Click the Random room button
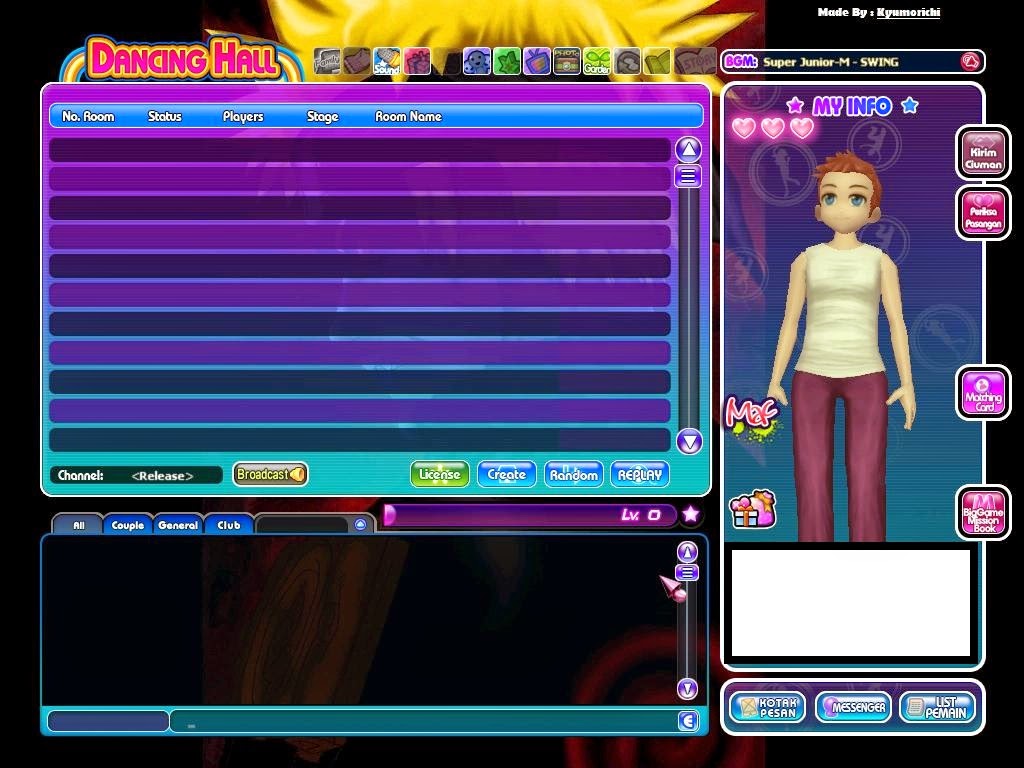This screenshot has height=768, width=1024. click(573, 475)
